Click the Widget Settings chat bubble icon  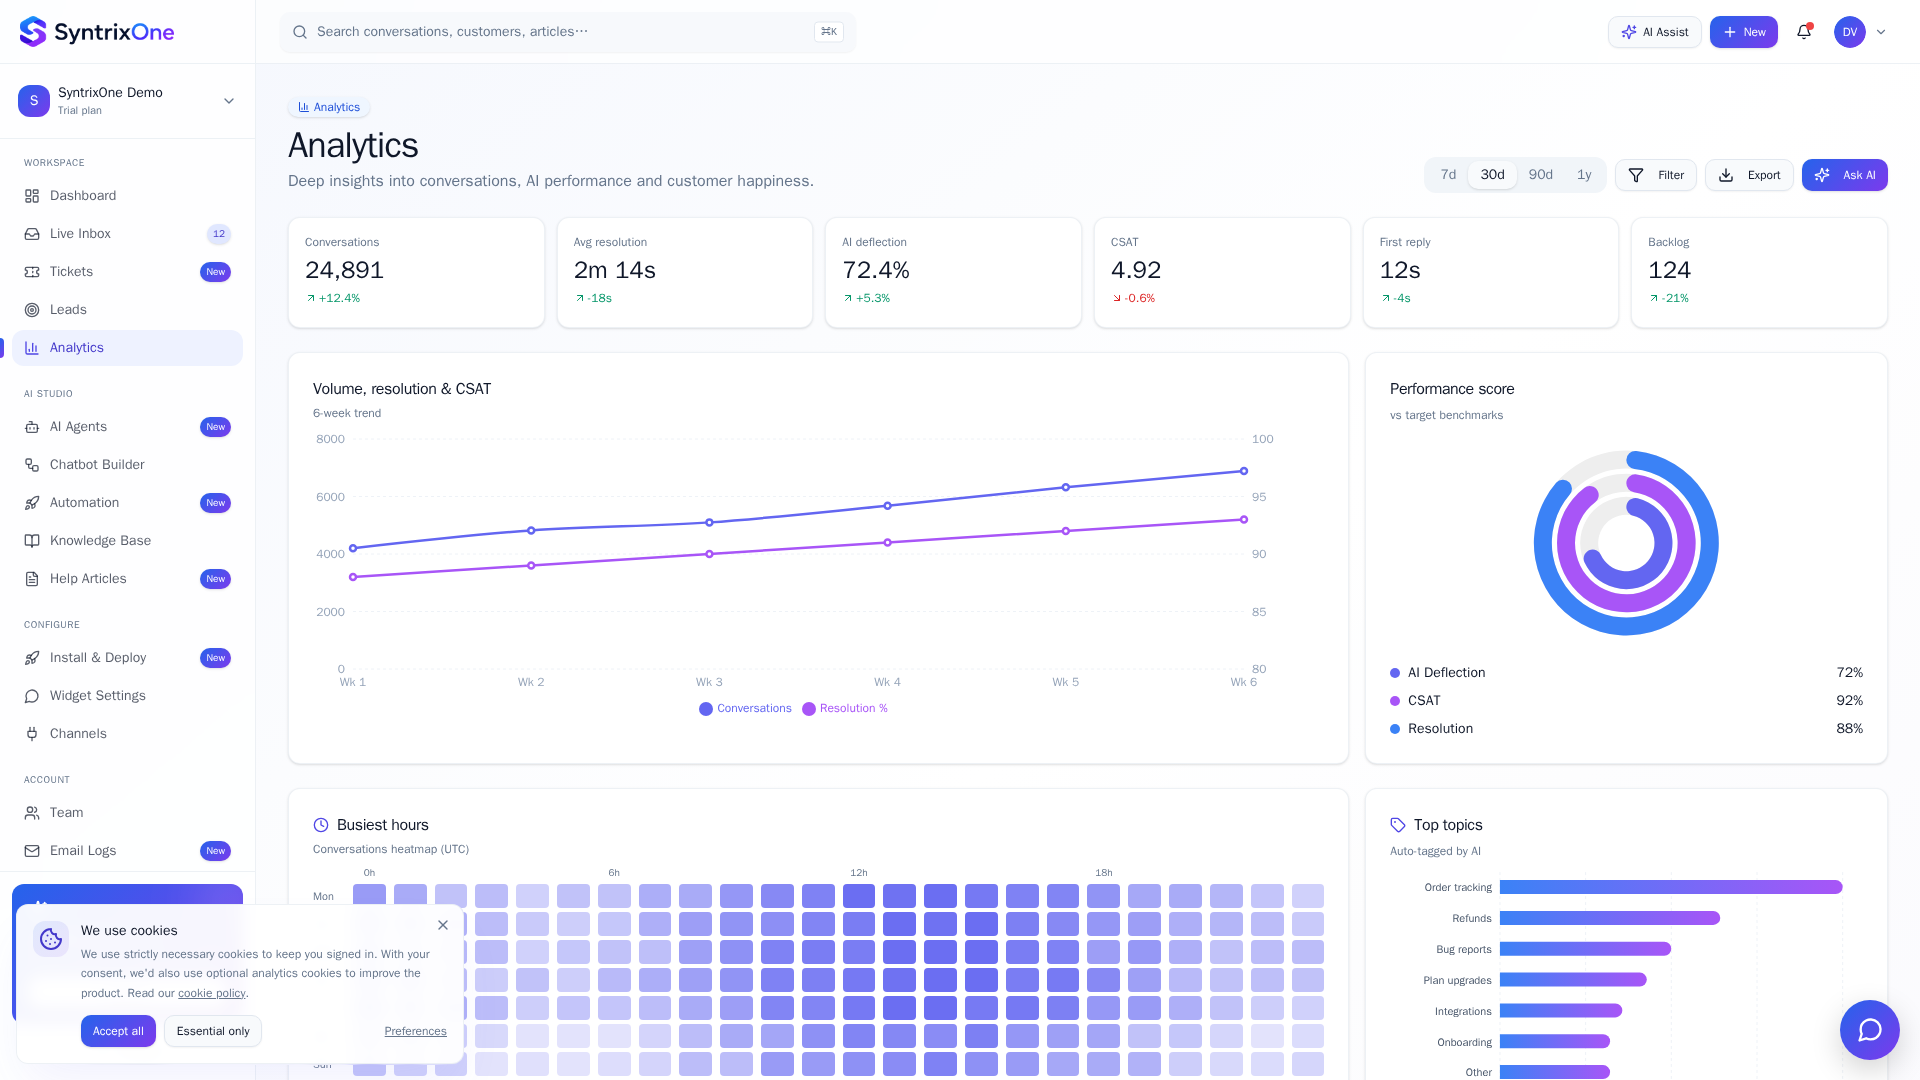tap(32, 696)
